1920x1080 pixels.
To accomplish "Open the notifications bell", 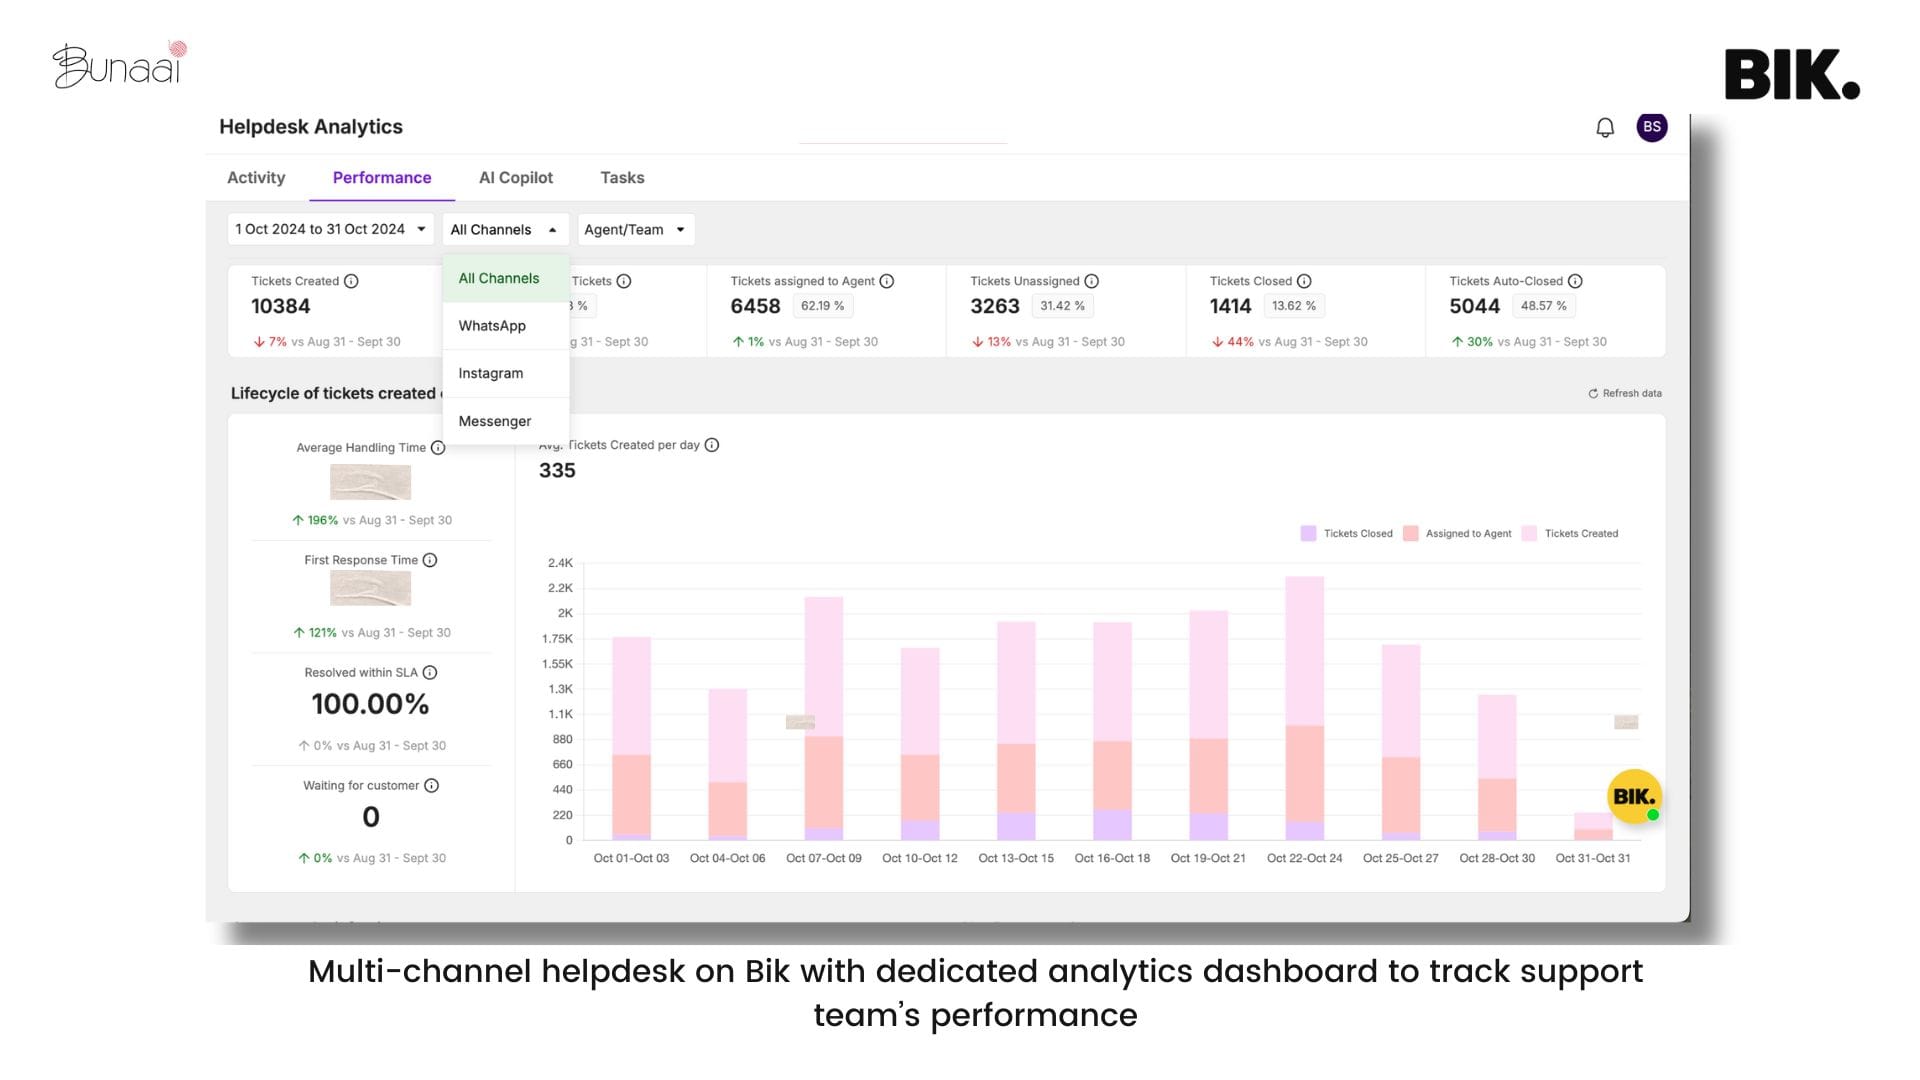I will click(1606, 128).
